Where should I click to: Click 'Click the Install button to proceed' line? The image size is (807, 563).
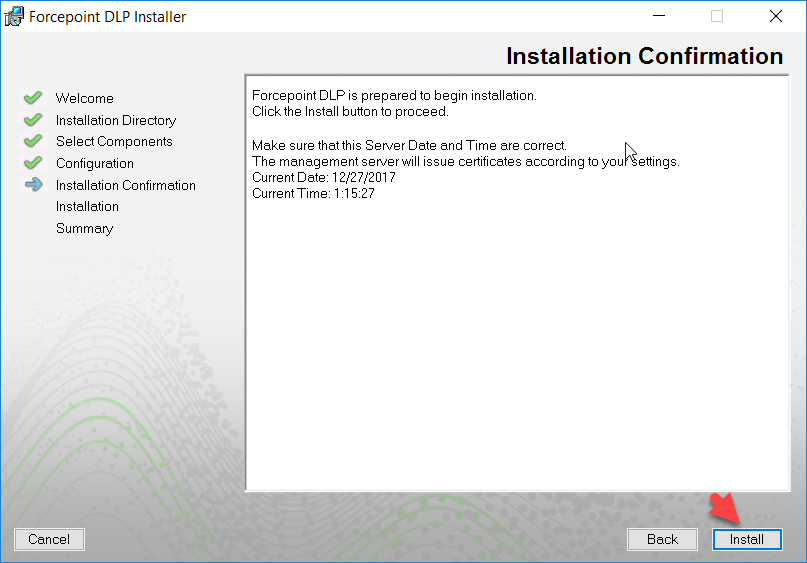pos(350,112)
